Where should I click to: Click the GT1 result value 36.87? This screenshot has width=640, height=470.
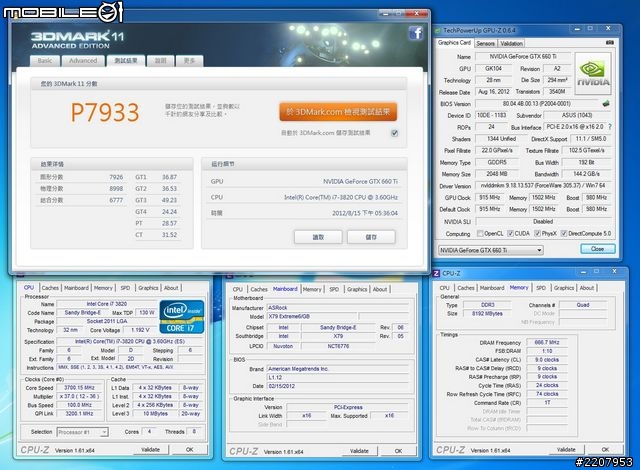click(x=169, y=177)
